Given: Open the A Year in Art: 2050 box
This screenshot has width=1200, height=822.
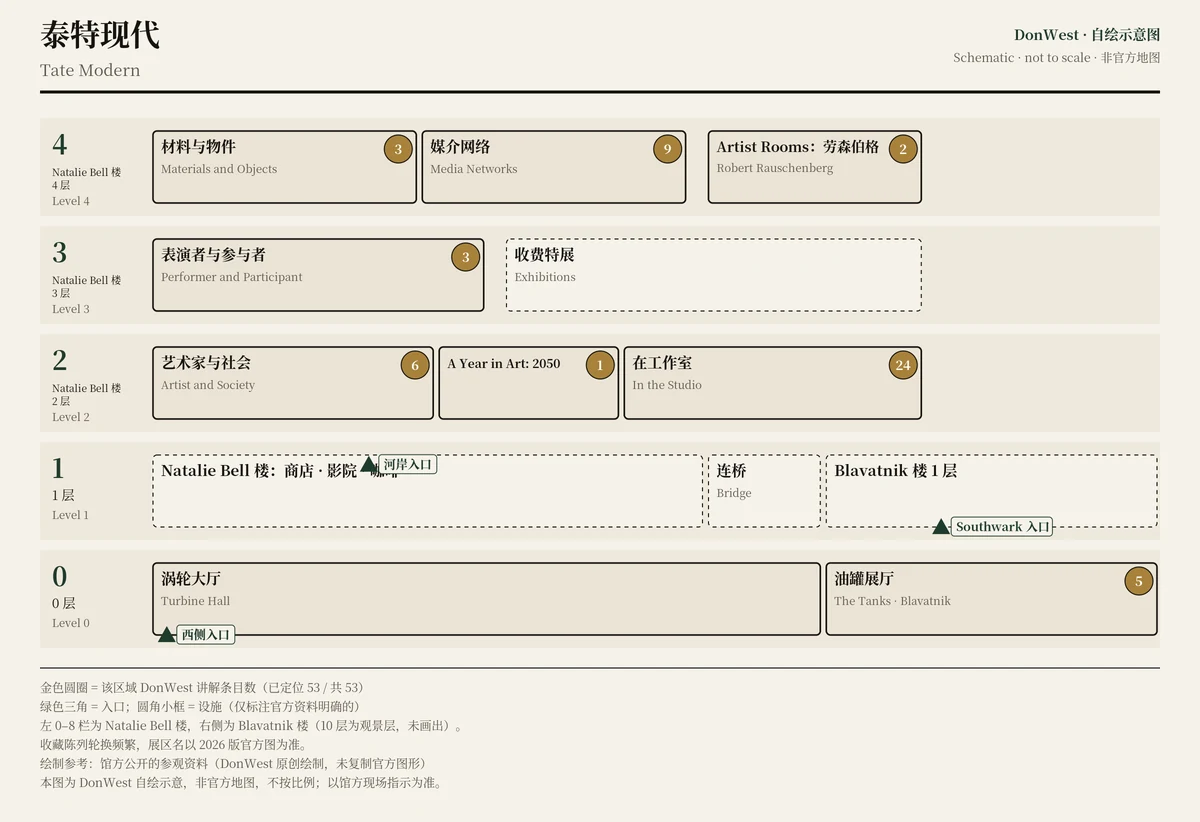Looking at the screenshot, I should (x=529, y=383).
